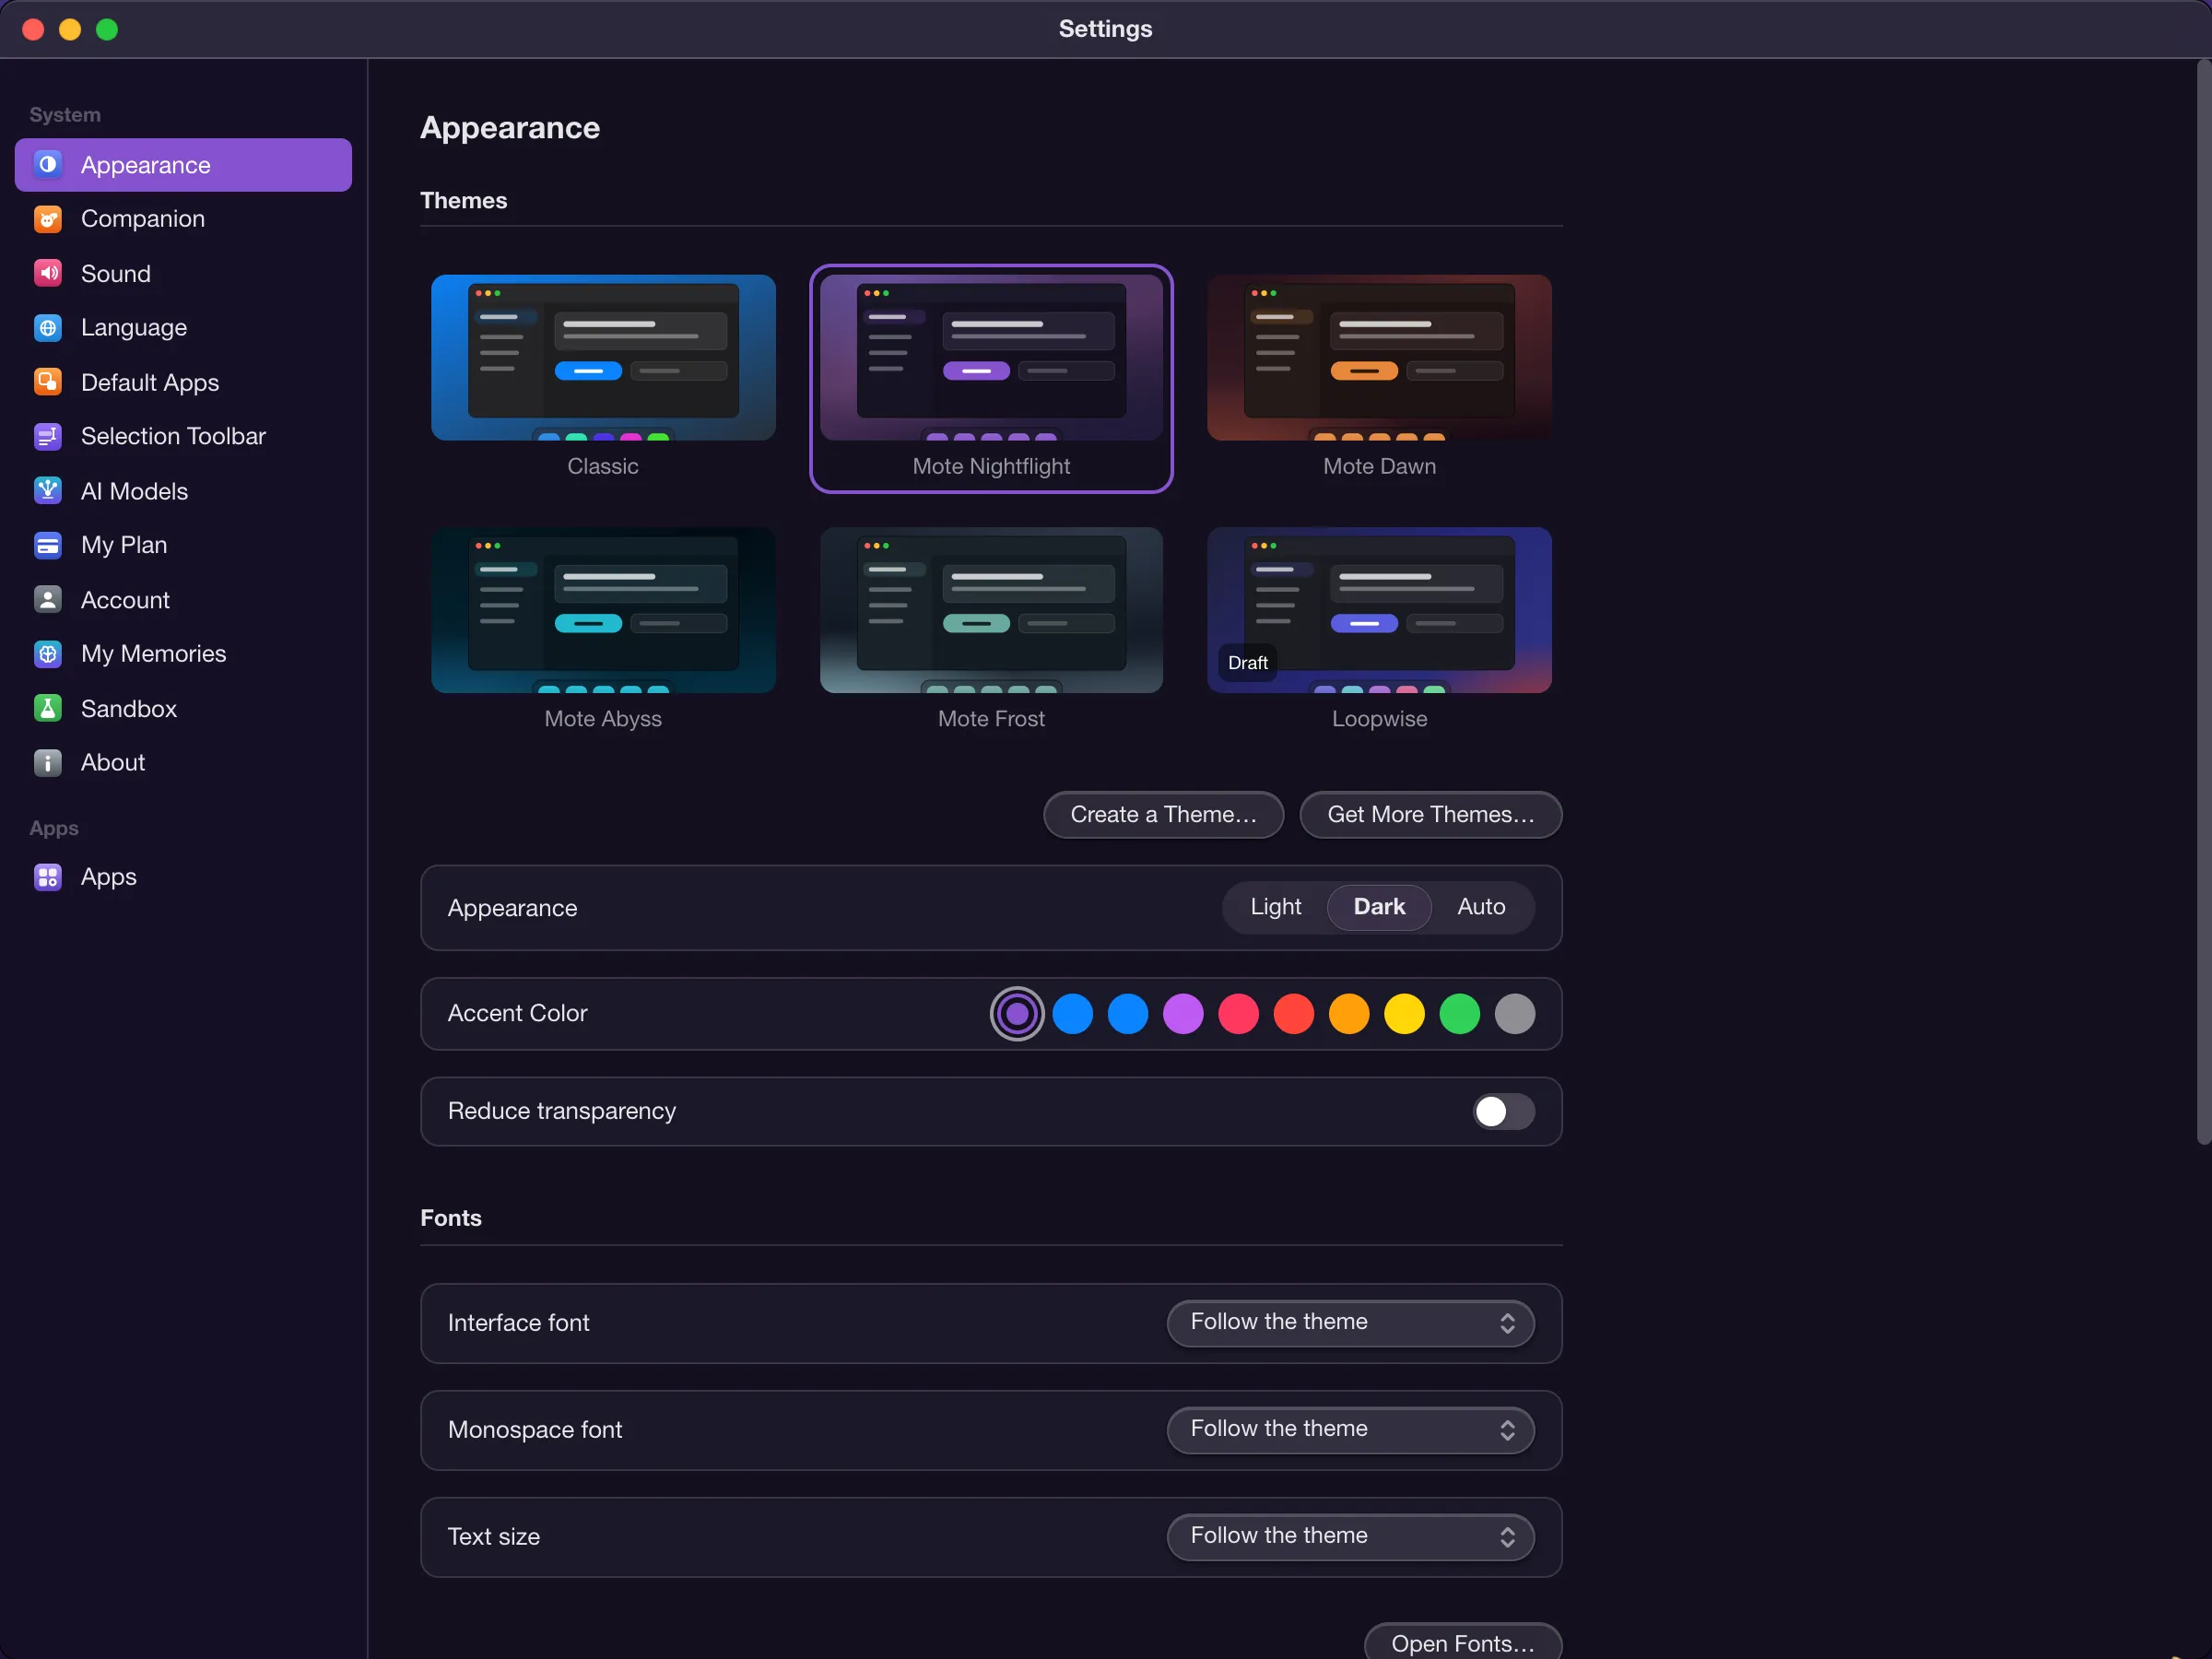Pick the gray accent color swatch
This screenshot has height=1659, width=2212.
[1515, 1014]
